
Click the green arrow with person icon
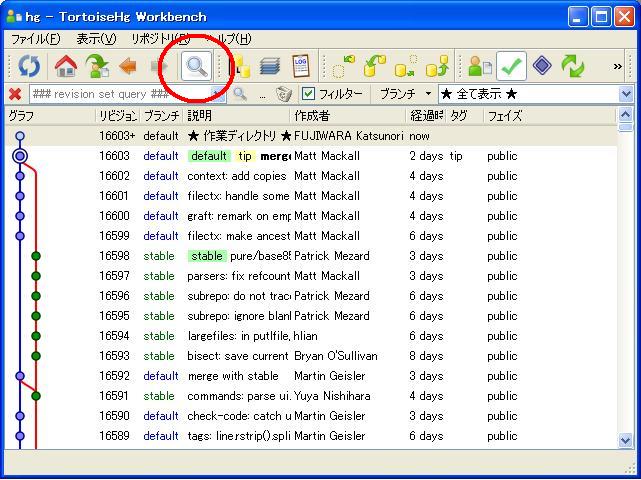(x=97, y=66)
